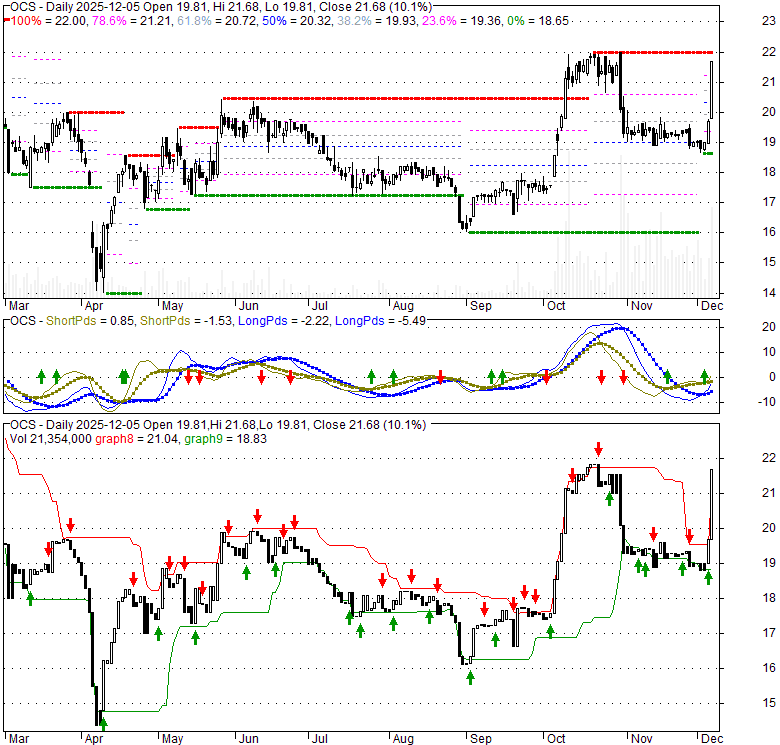Screen dimensions: 780x745
Task: Click the 'Dec' month label on top chart axis
Action: 712,306
